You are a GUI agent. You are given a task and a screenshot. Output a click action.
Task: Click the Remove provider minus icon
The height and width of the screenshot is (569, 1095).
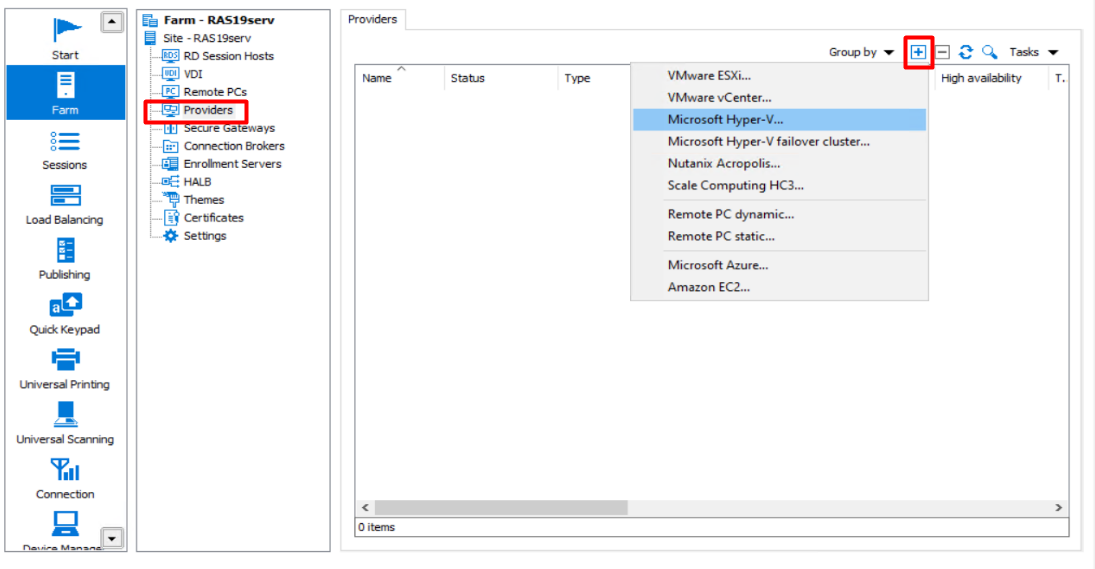click(942, 52)
